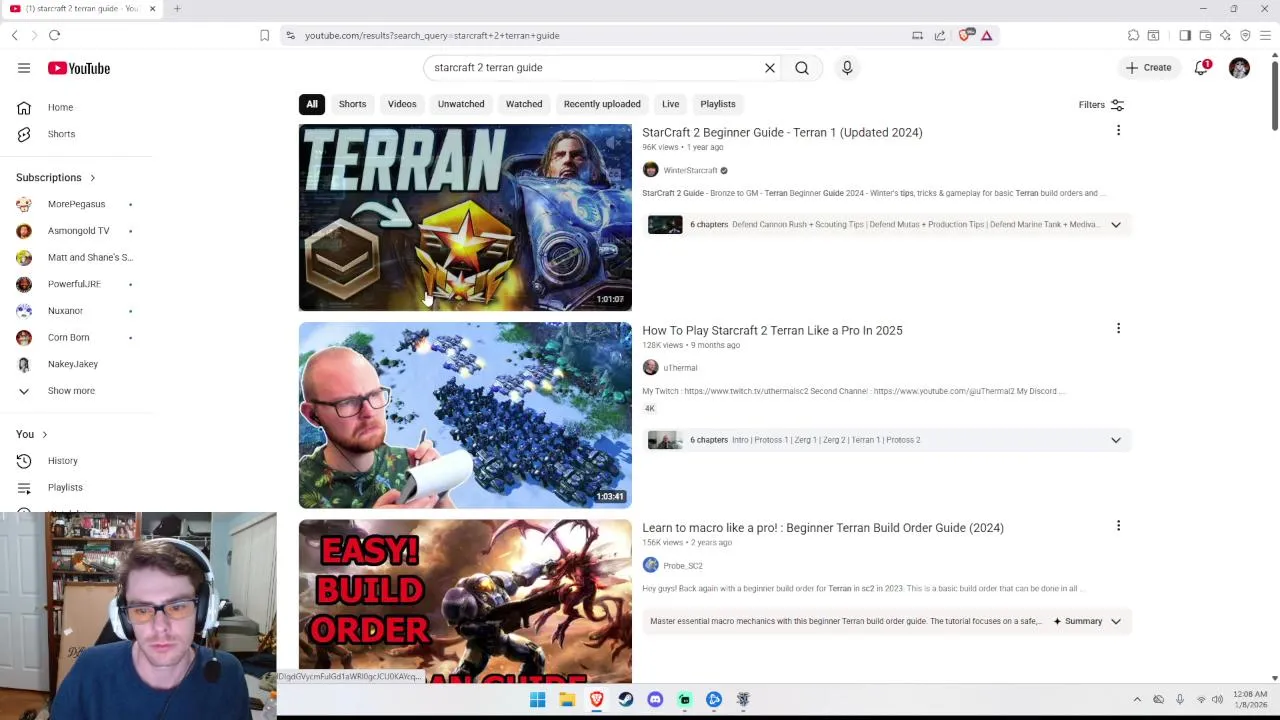Run search with the magnifier button
The height and width of the screenshot is (720, 1280).
[x=802, y=68]
